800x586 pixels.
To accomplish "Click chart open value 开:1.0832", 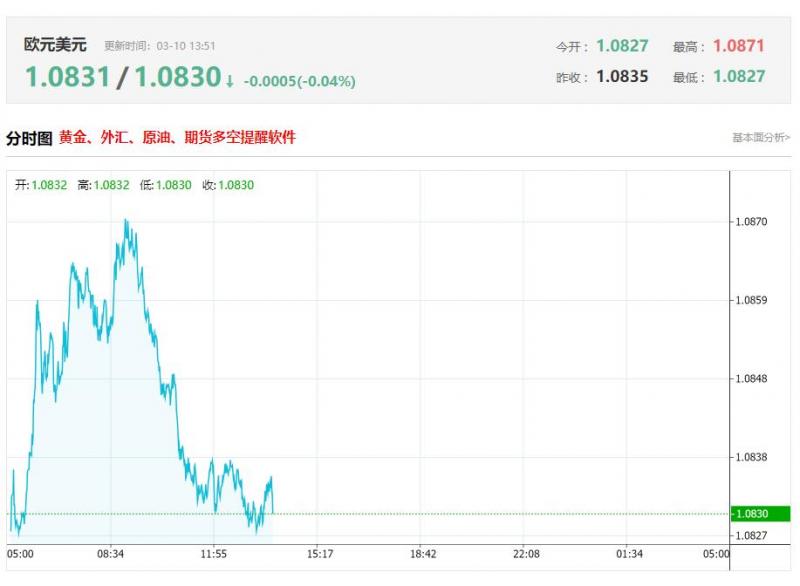I will [41, 185].
